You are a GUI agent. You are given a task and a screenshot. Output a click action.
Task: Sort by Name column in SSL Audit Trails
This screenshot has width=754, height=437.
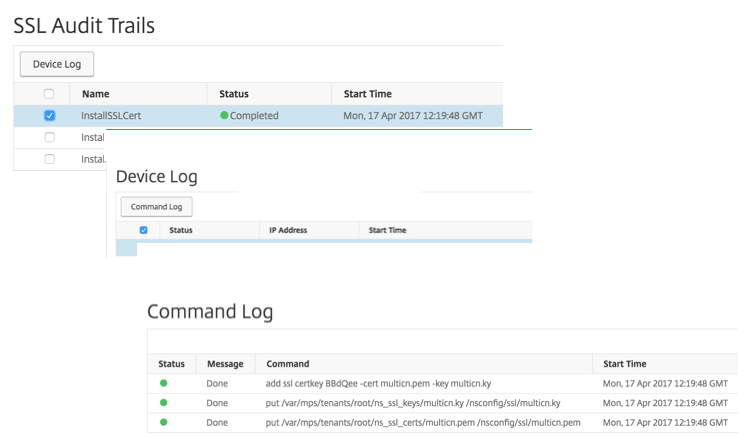[96, 94]
